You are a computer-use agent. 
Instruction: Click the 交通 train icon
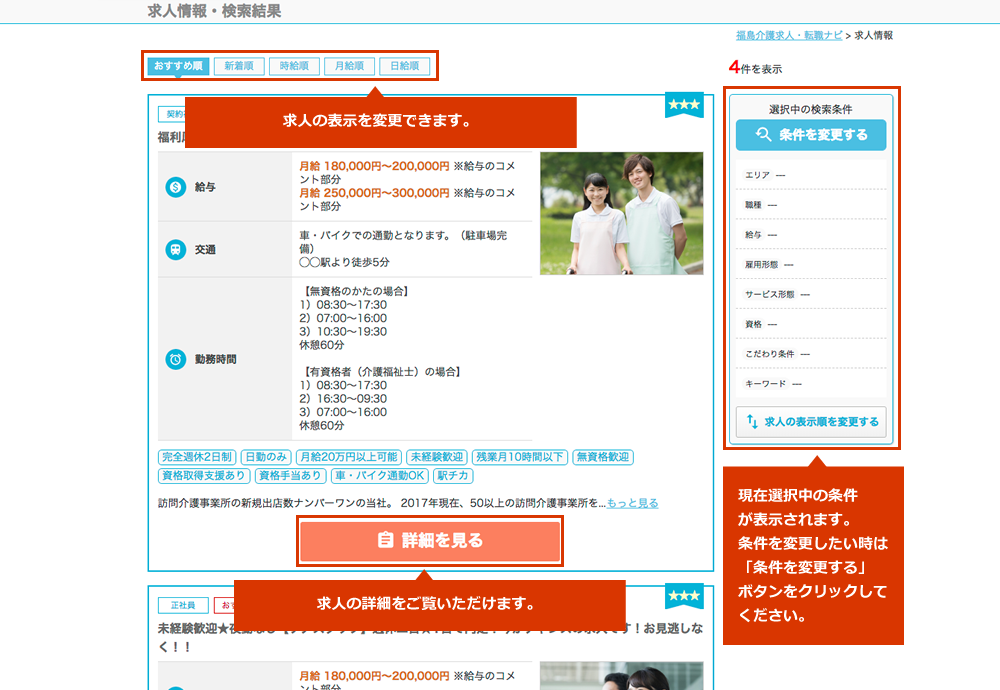click(x=176, y=249)
